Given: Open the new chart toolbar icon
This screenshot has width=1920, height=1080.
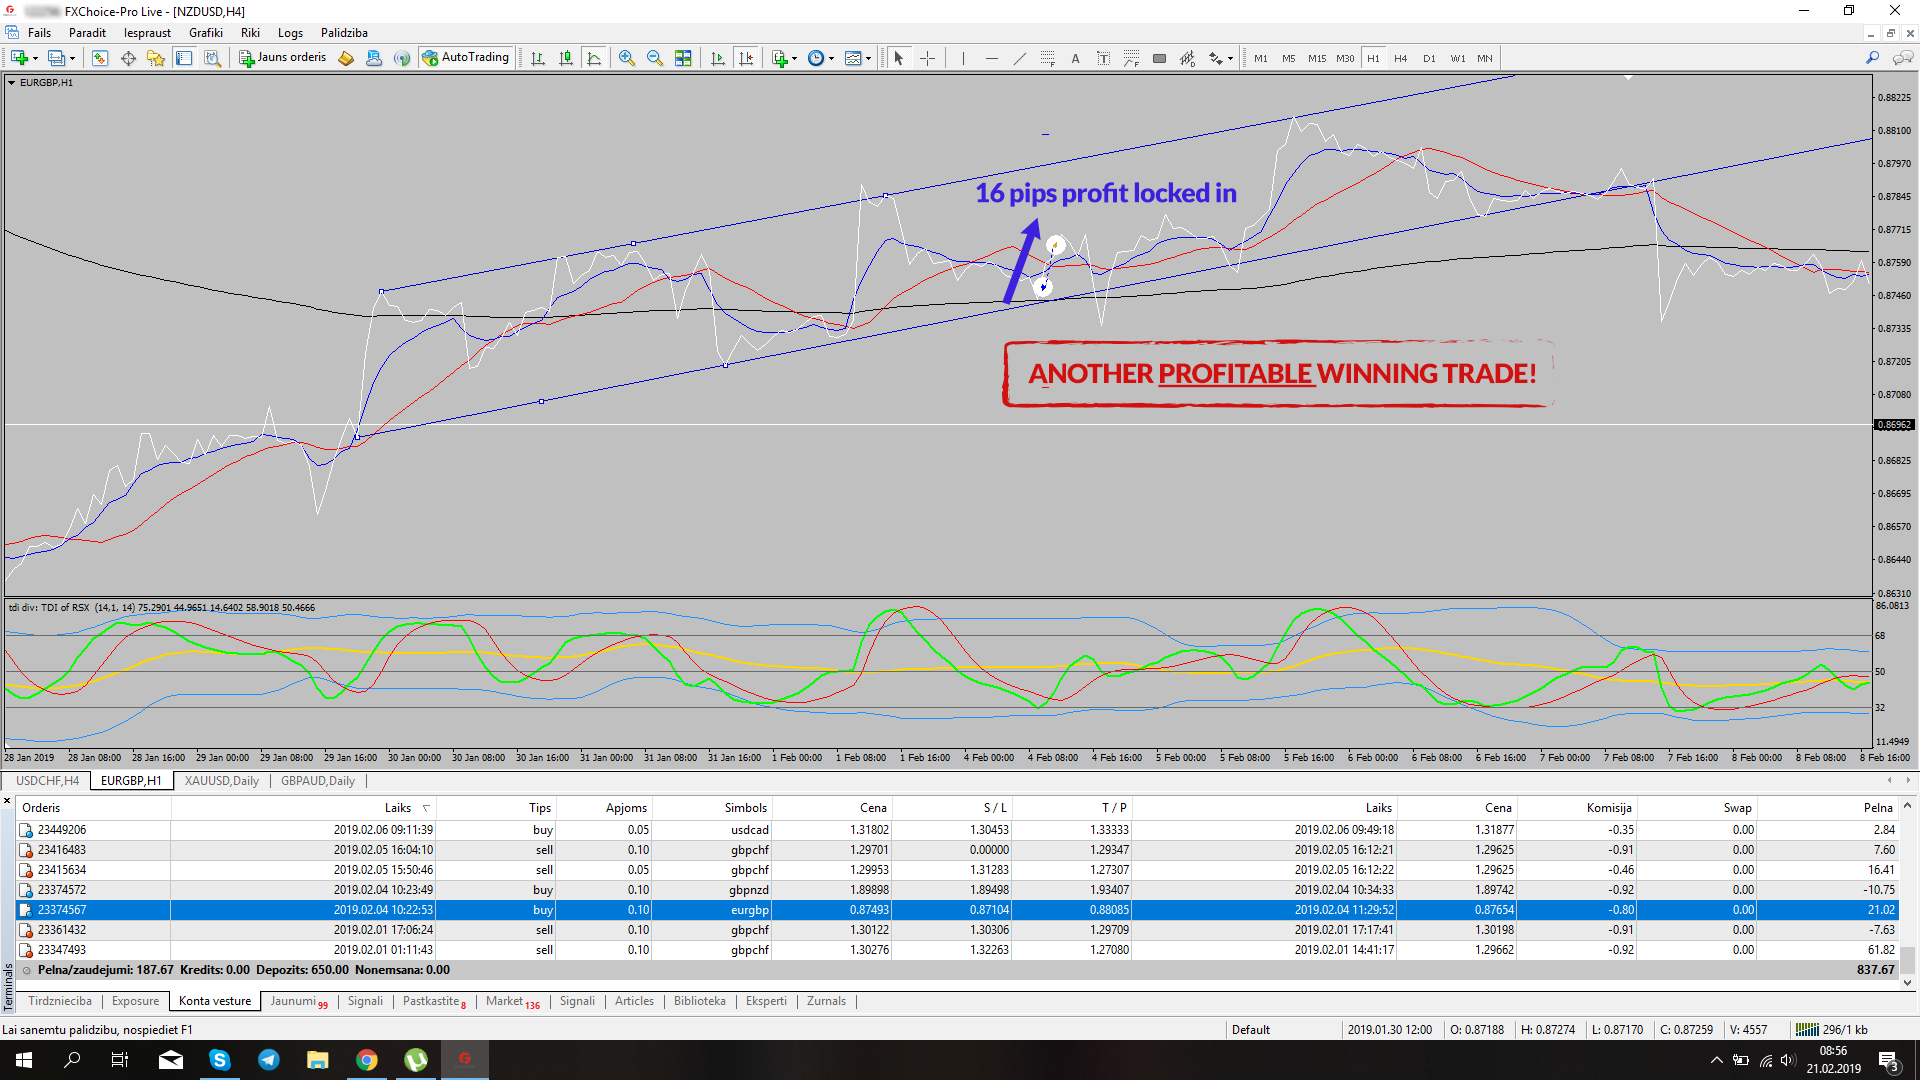Looking at the screenshot, I should tap(18, 58).
